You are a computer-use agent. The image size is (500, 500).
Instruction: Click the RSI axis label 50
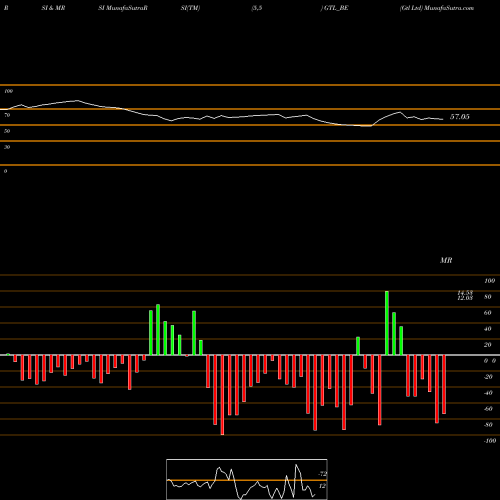pyautogui.click(x=7, y=131)
